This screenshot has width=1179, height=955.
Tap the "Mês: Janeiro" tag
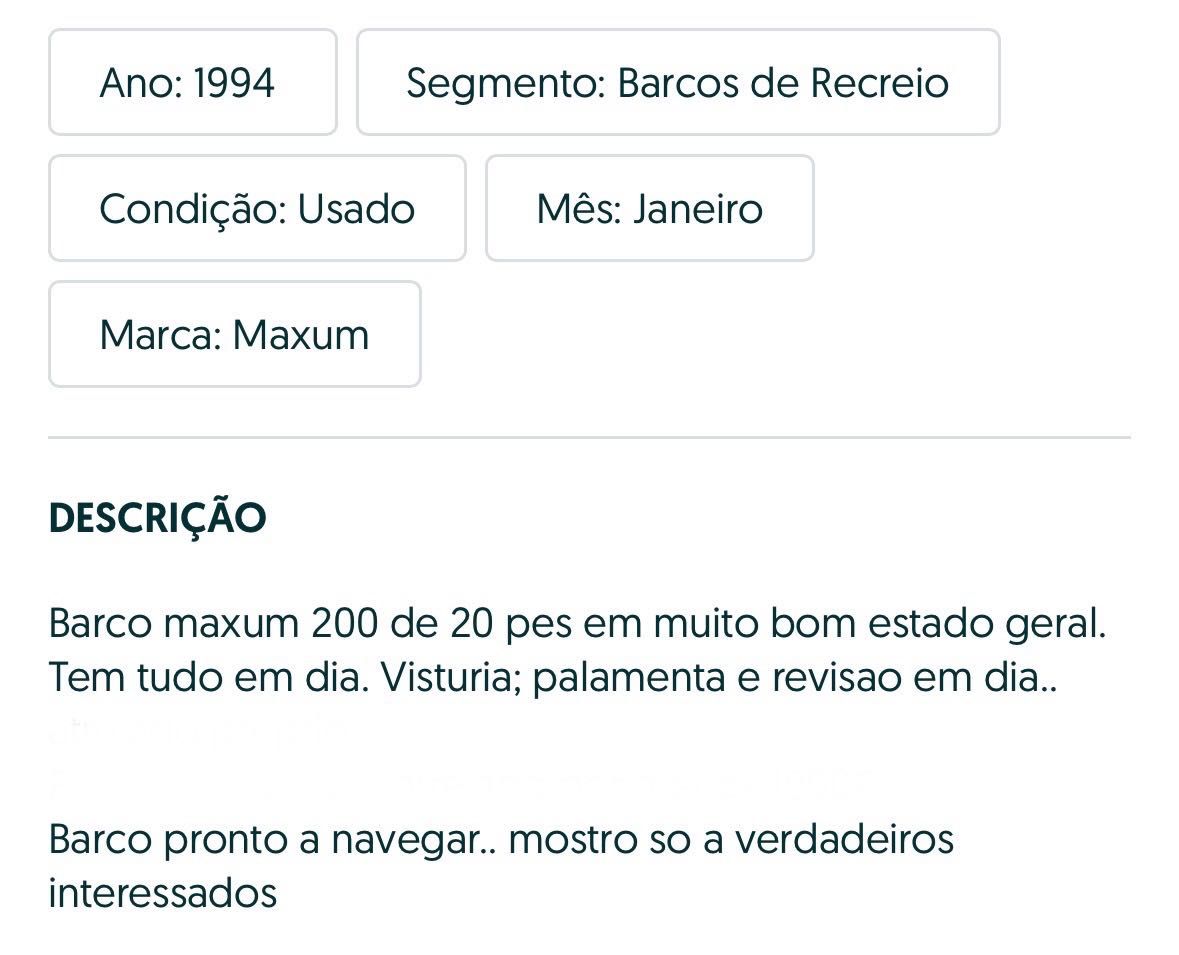pos(650,208)
